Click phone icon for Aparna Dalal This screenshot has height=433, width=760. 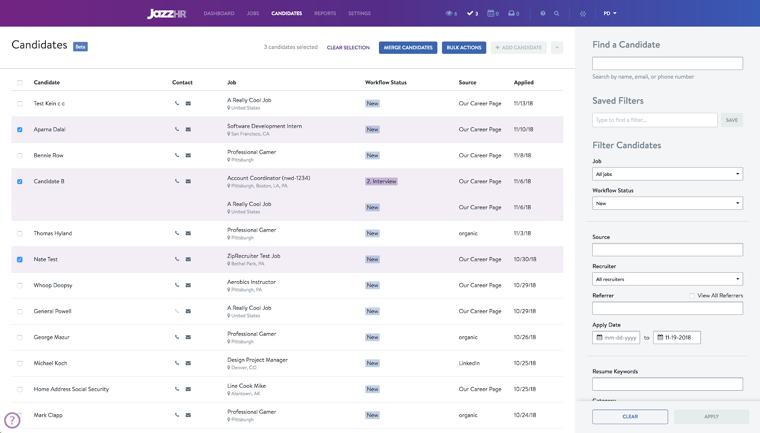(x=177, y=129)
